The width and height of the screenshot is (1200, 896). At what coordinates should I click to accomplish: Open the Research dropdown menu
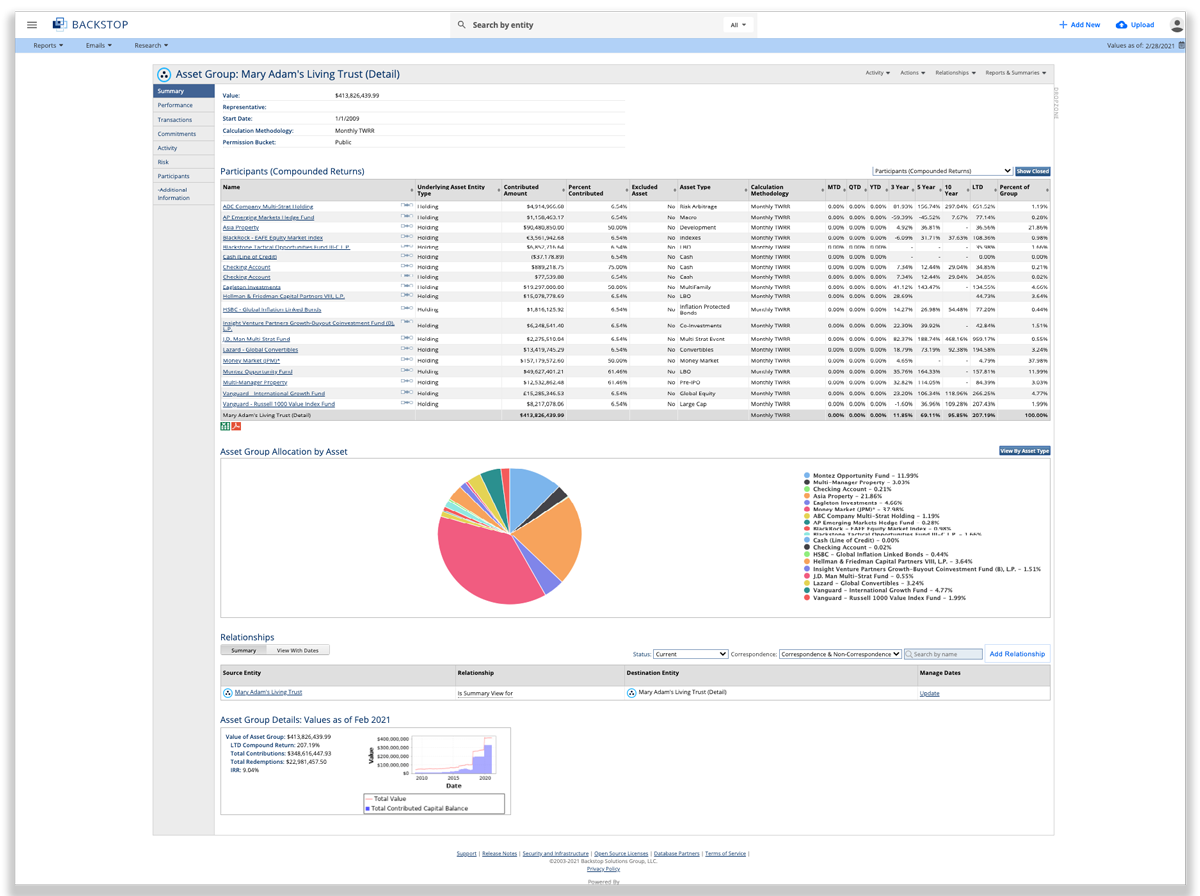tap(151, 45)
